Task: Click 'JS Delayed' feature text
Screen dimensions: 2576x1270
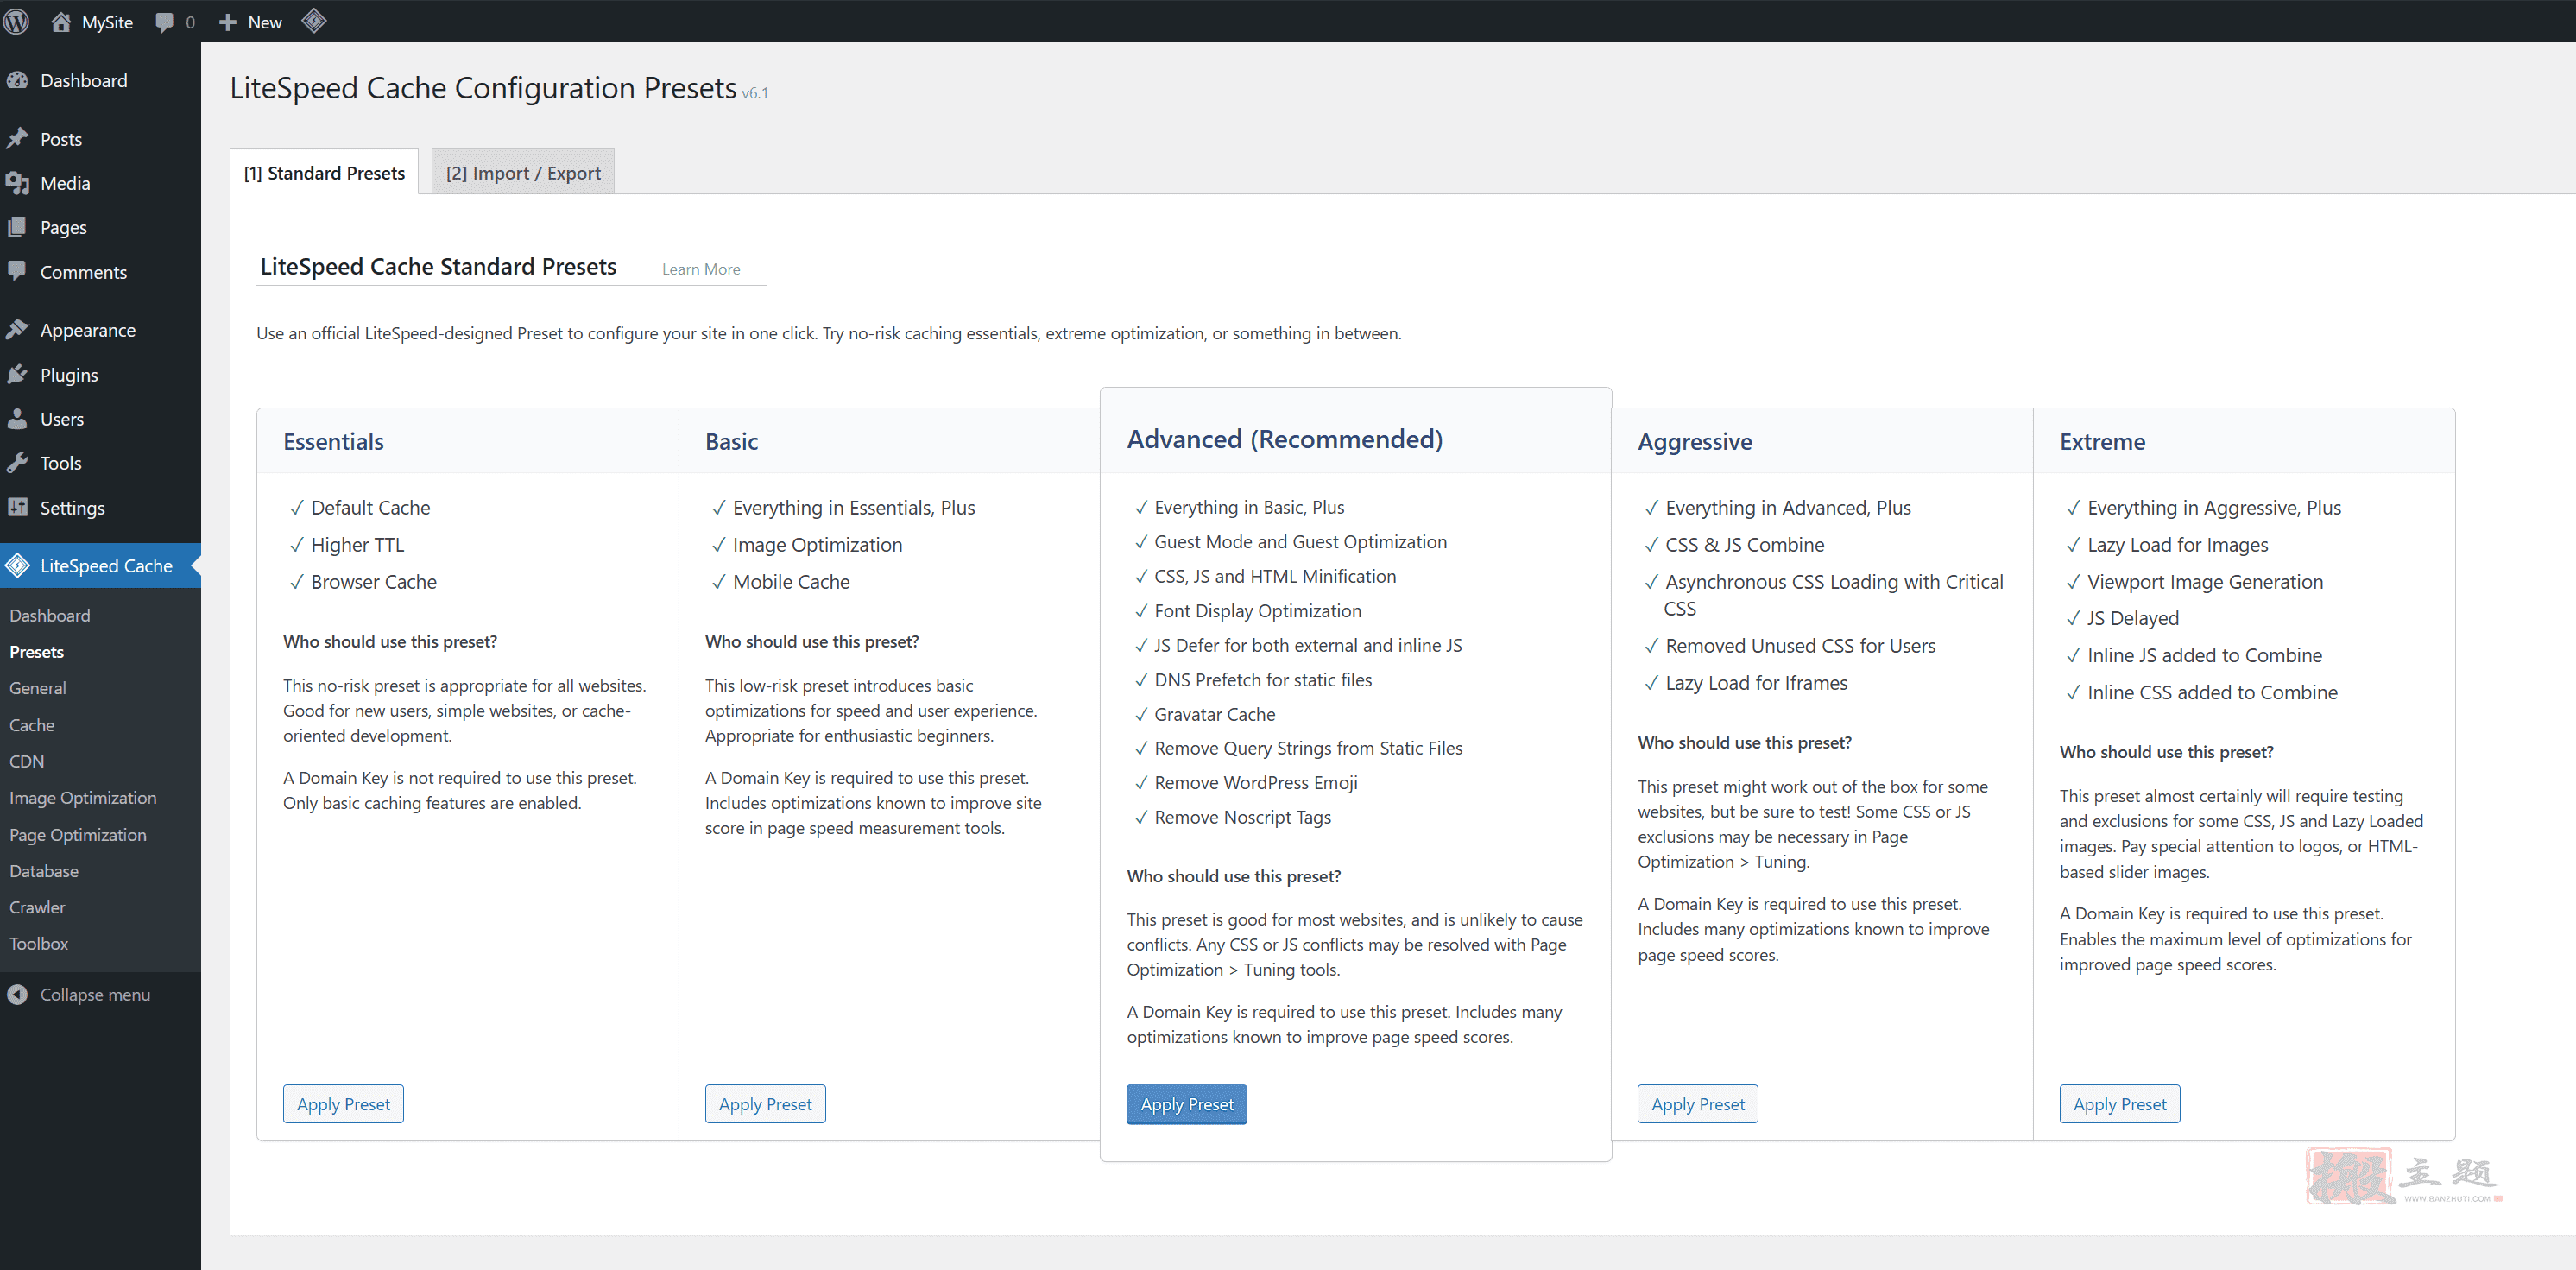Action: point(2133,619)
